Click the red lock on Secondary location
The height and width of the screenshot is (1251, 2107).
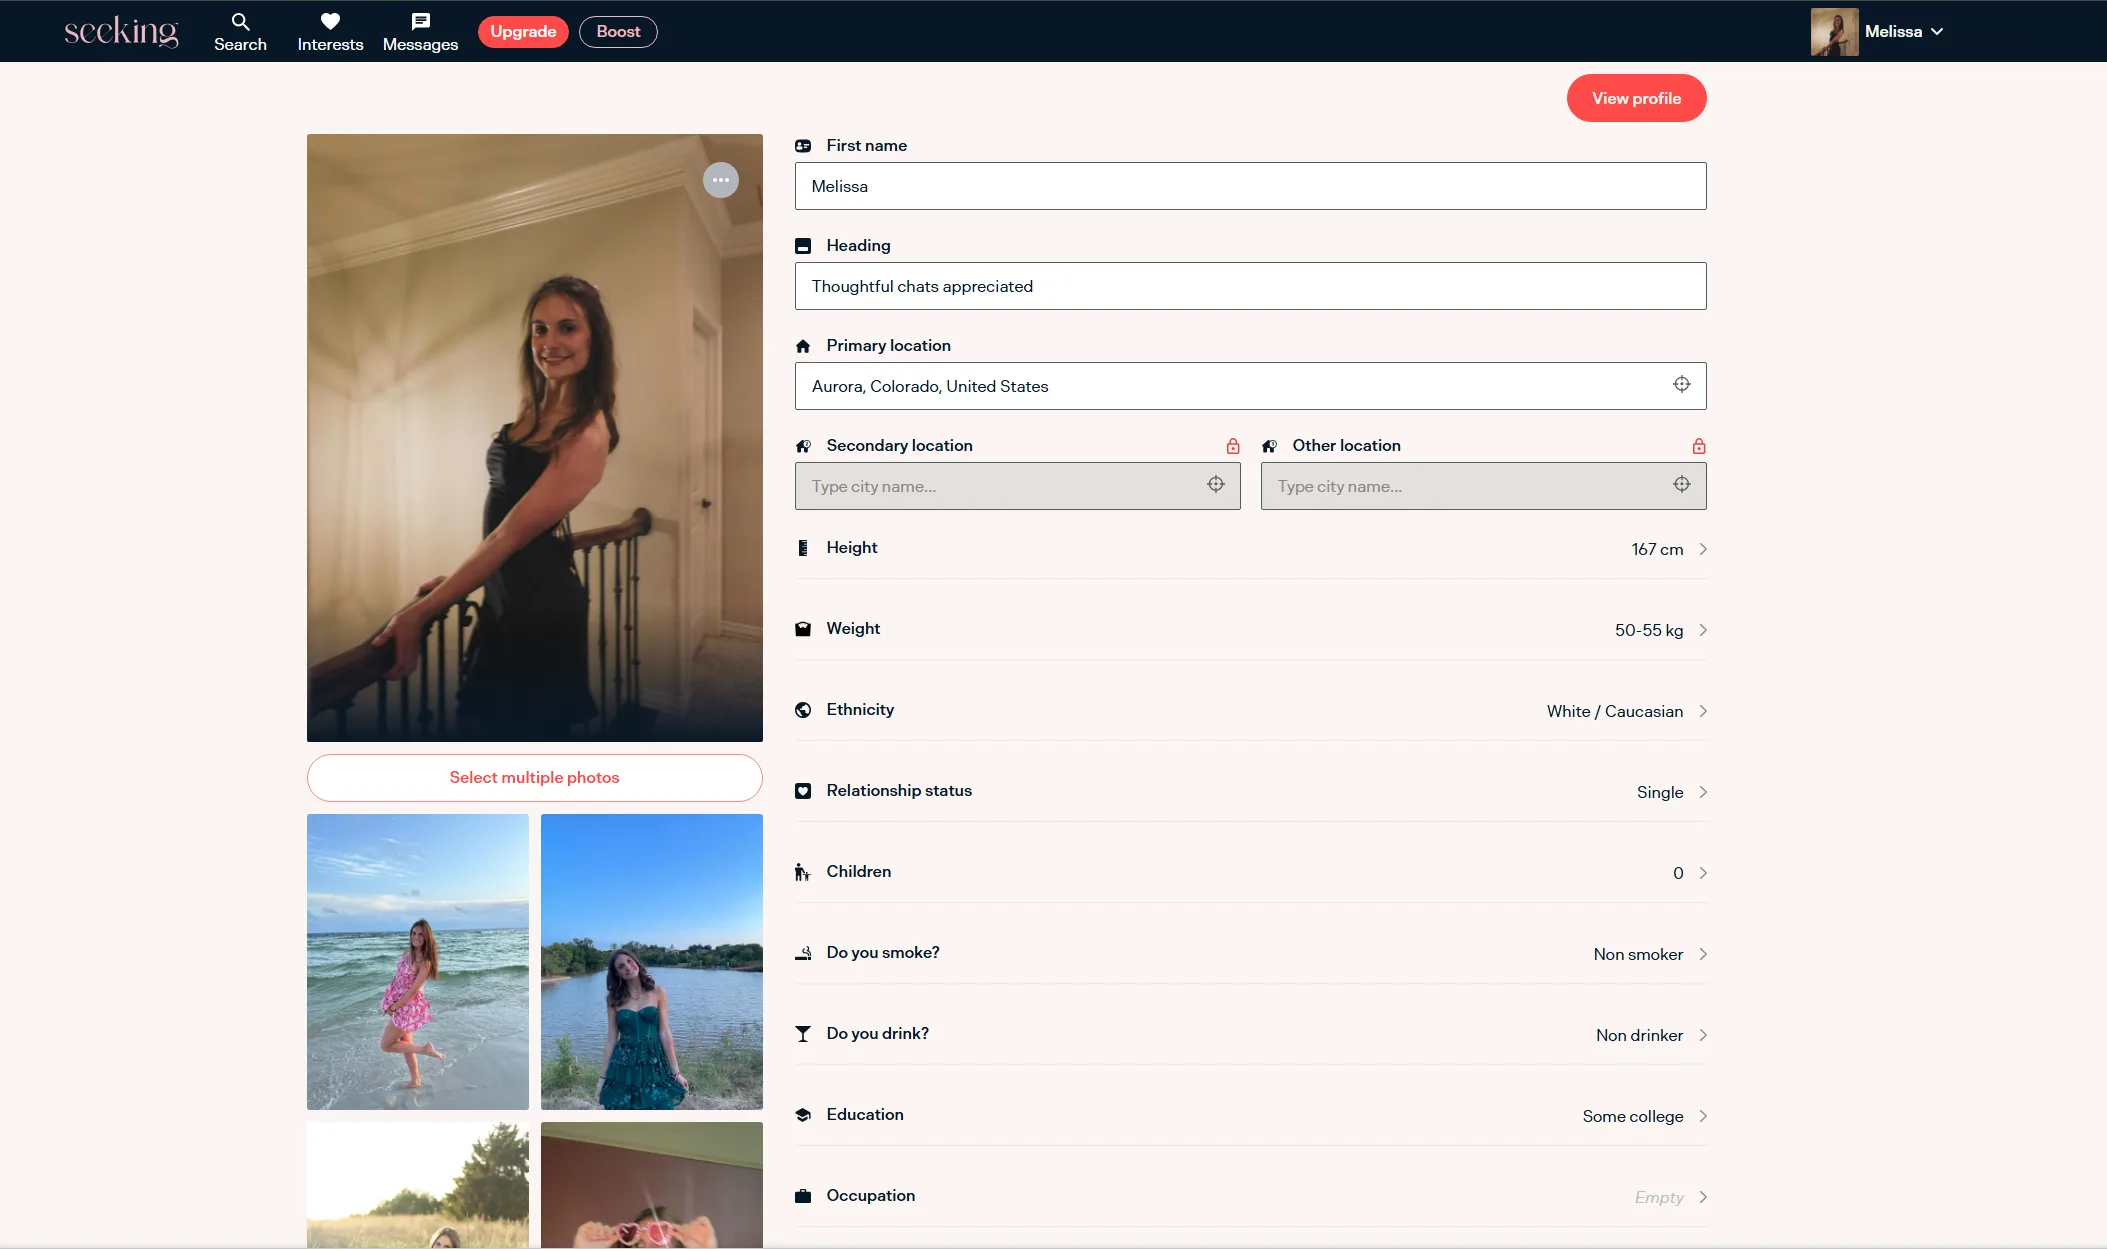tap(1232, 446)
